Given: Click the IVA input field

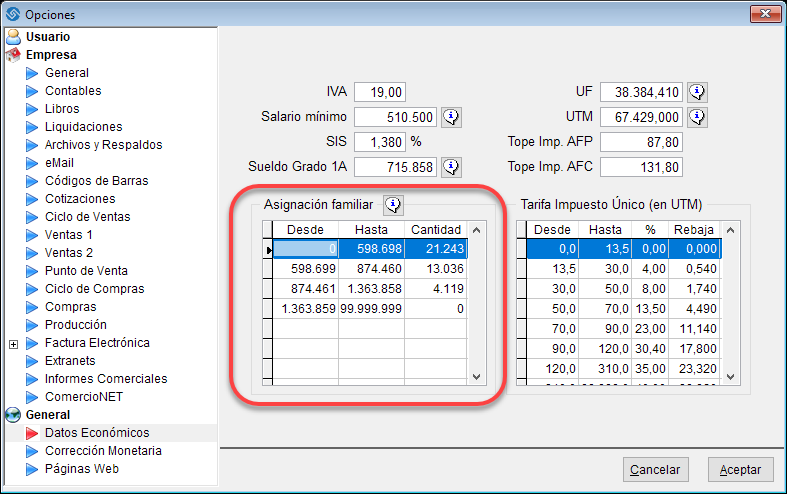Looking at the screenshot, I should (x=380, y=92).
